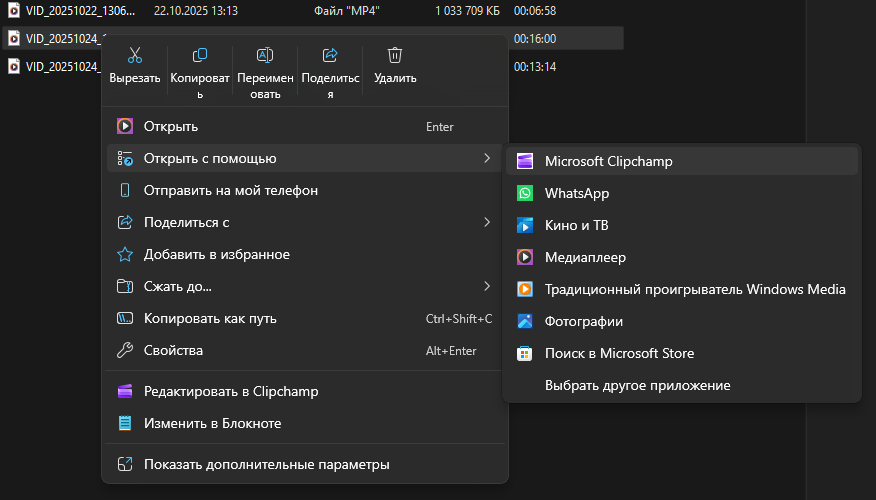Select Редактировать в Clipchamp
Screen dimensions: 876x500
pos(304,391)
